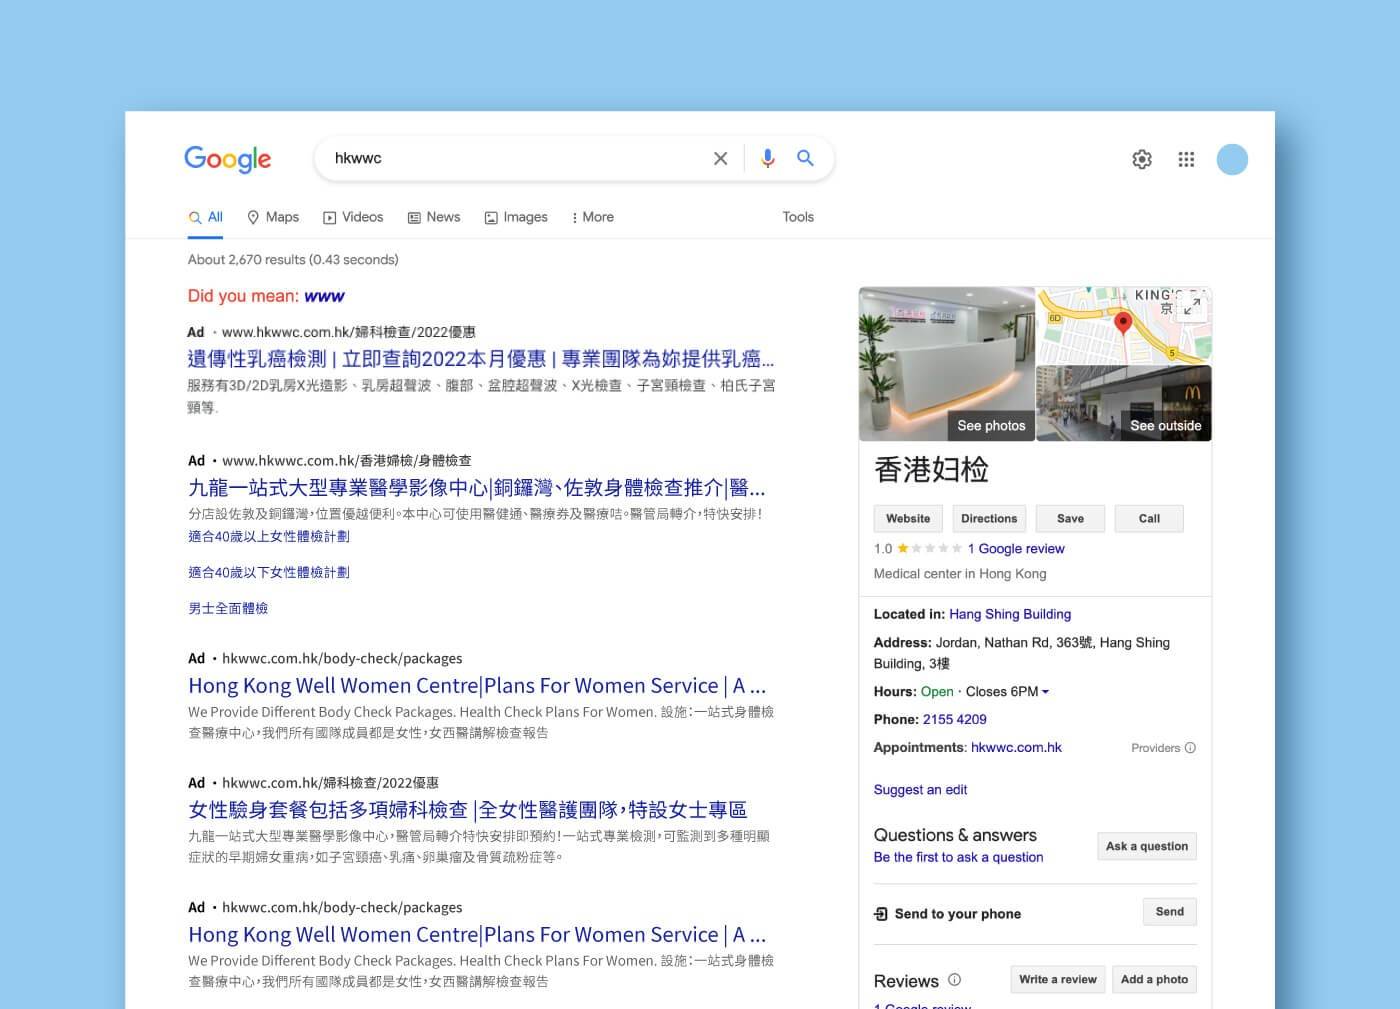Click the Send to your phone icon
The image size is (1400, 1009).
click(881, 914)
